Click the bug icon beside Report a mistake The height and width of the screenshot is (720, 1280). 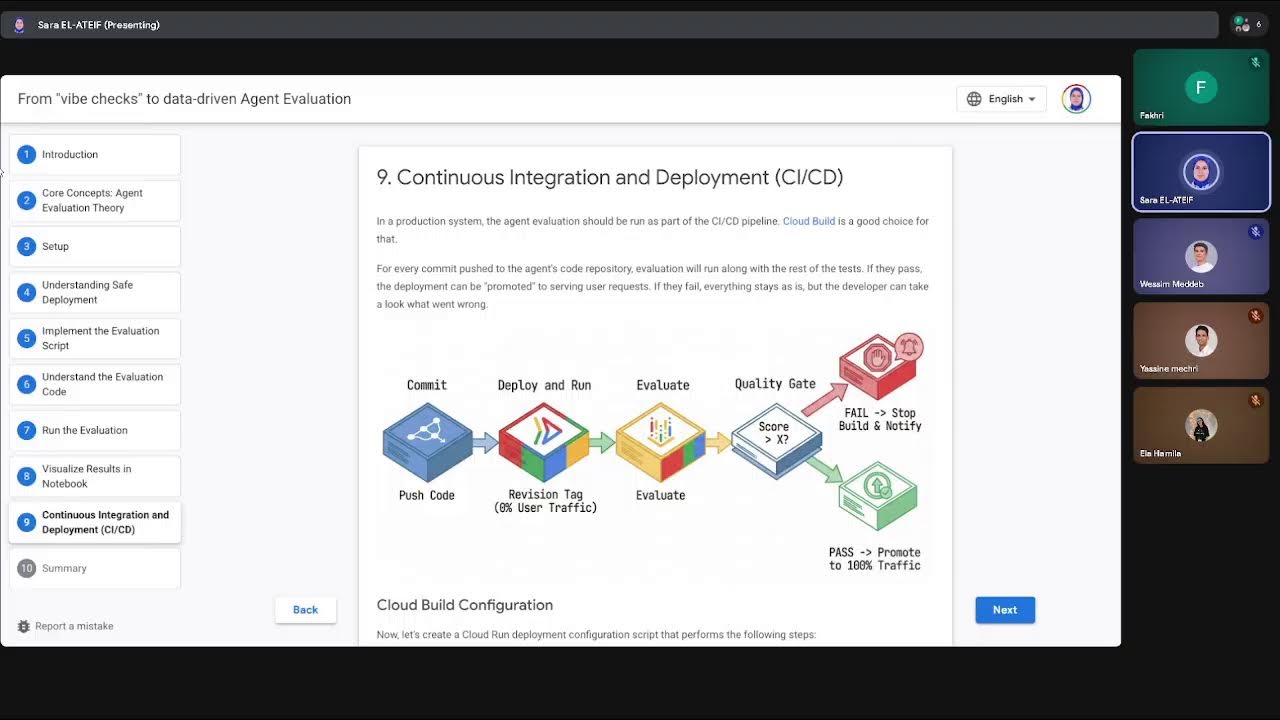coord(24,626)
